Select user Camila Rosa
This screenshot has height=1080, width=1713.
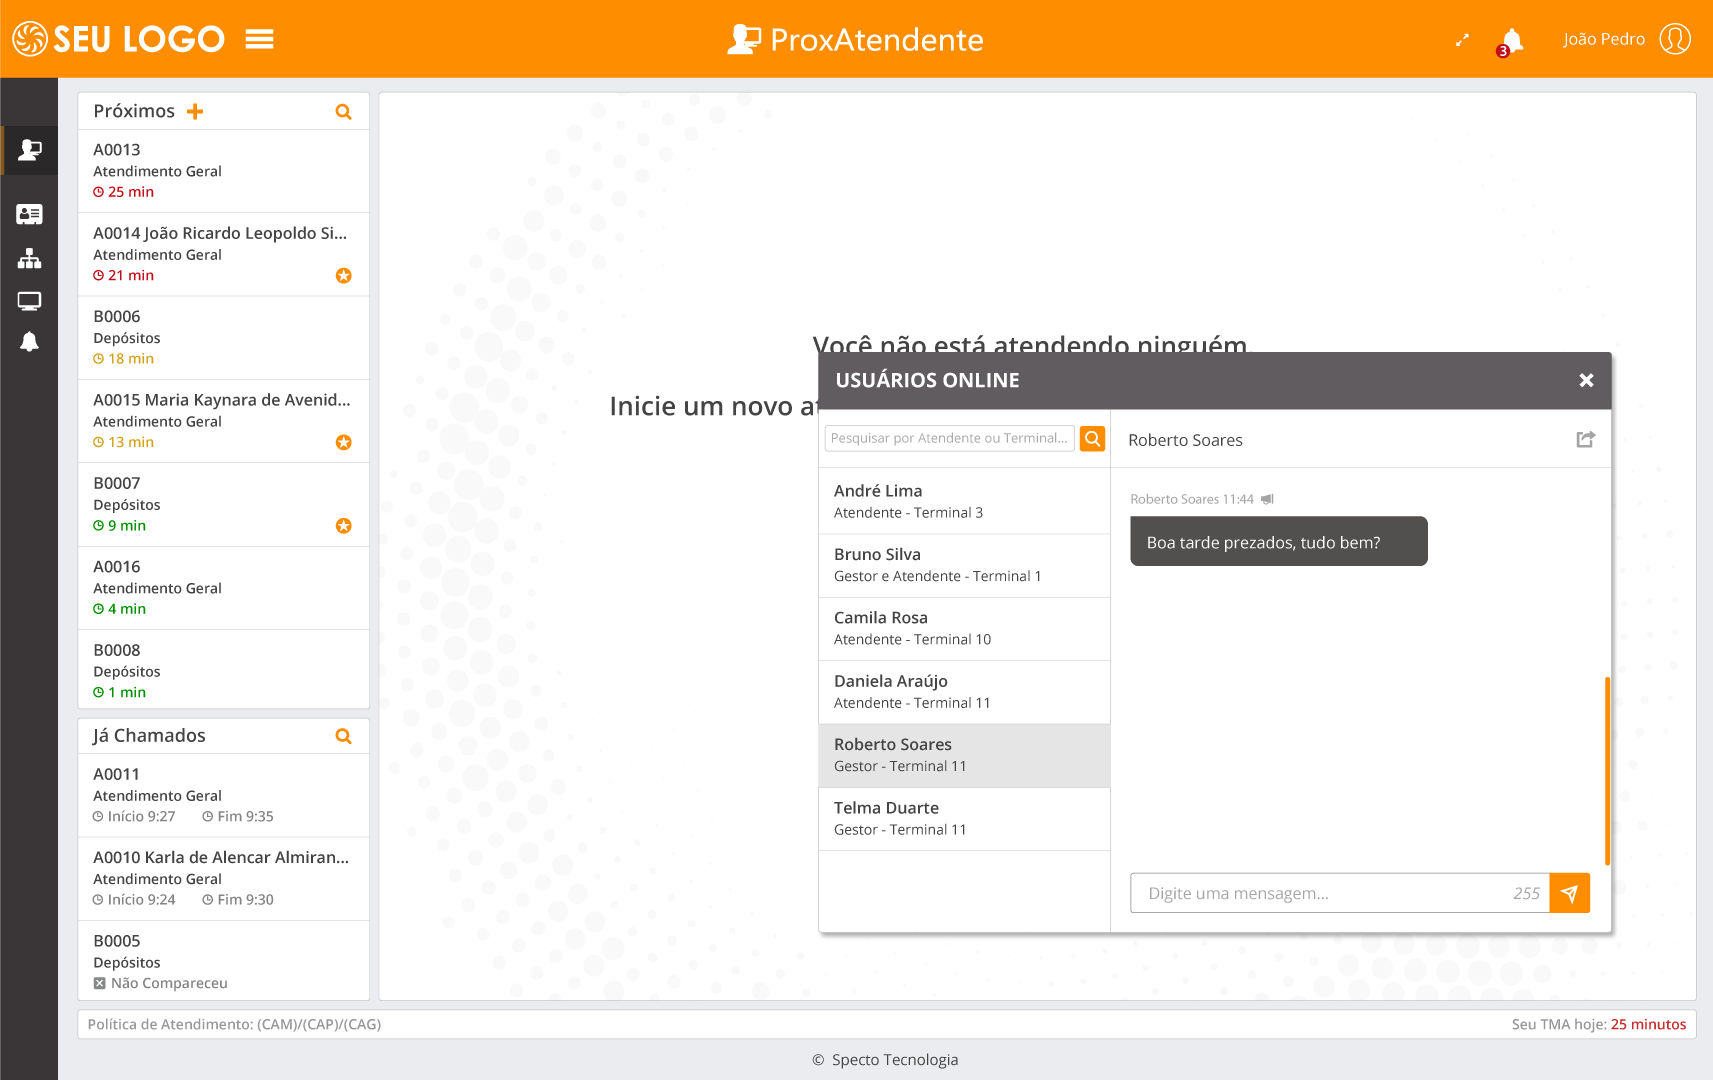tap(964, 629)
